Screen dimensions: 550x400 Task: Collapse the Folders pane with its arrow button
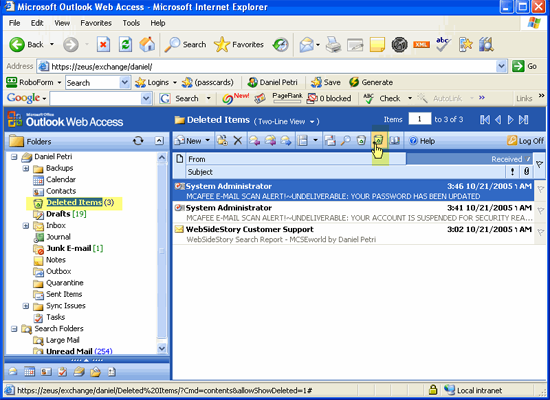(x=159, y=141)
